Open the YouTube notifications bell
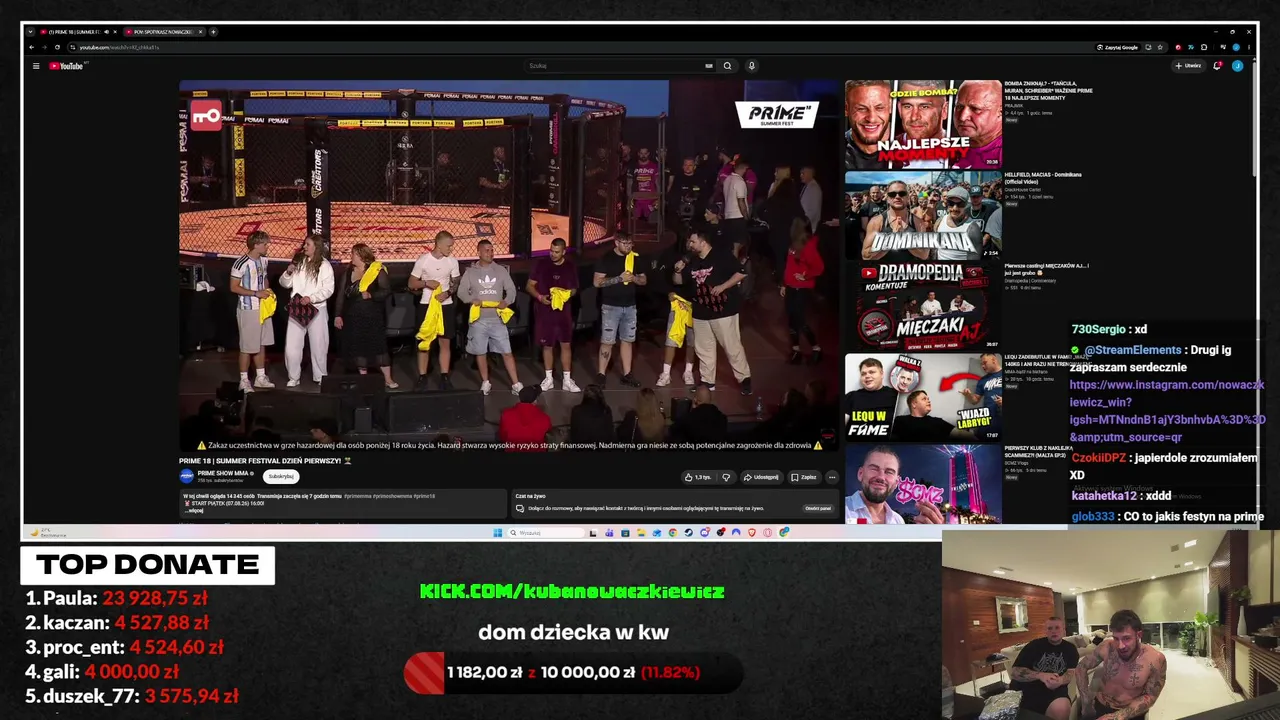Screen dimensions: 1280x720 (1217, 66)
